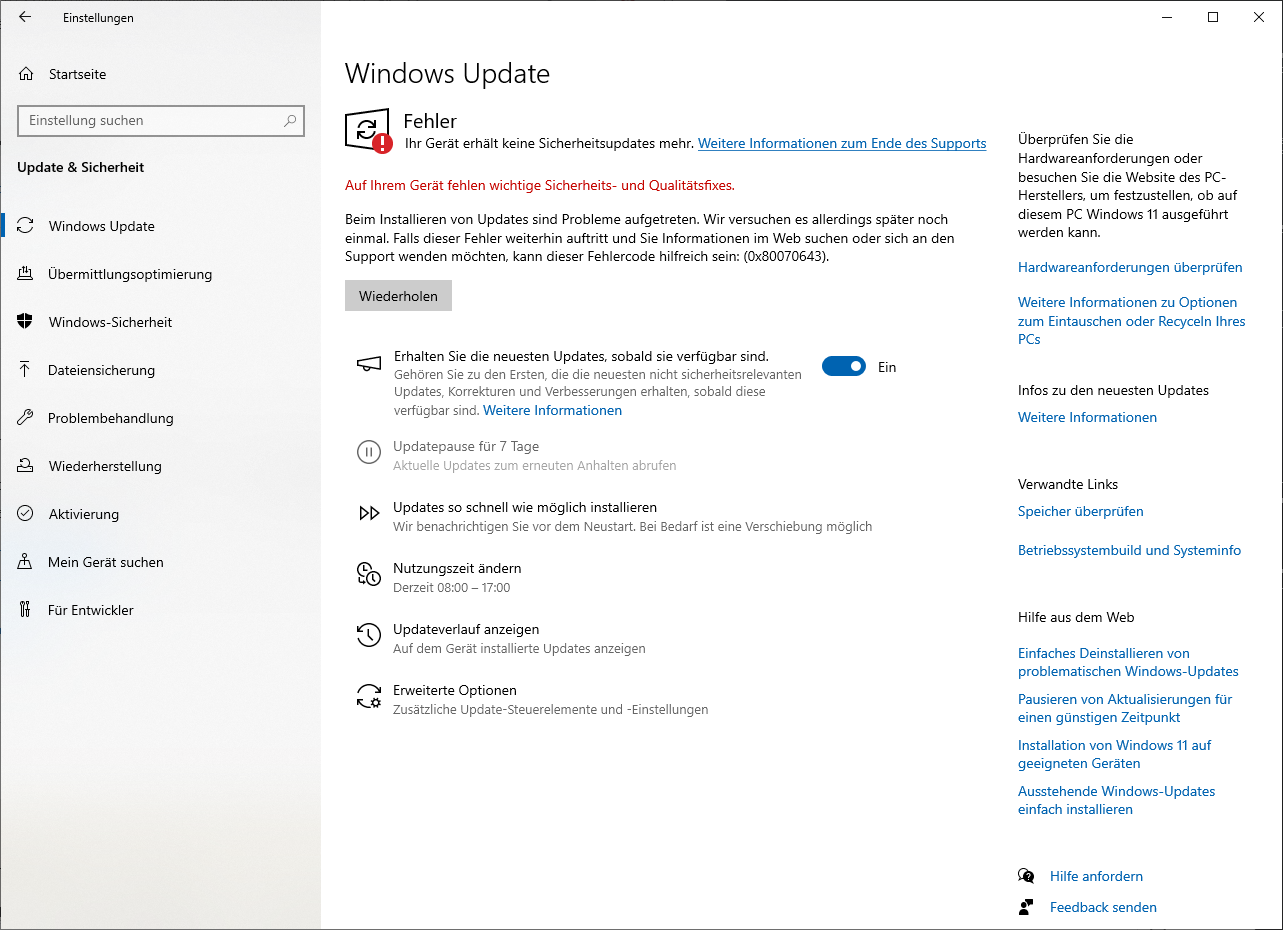Open Betriebssystembuild und Systeminfo link
The height and width of the screenshot is (930, 1283).
(x=1129, y=550)
